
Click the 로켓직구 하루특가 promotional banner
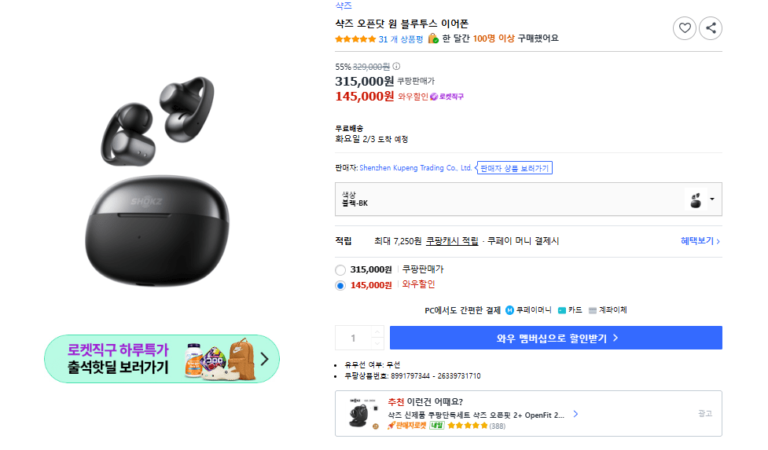point(161,358)
